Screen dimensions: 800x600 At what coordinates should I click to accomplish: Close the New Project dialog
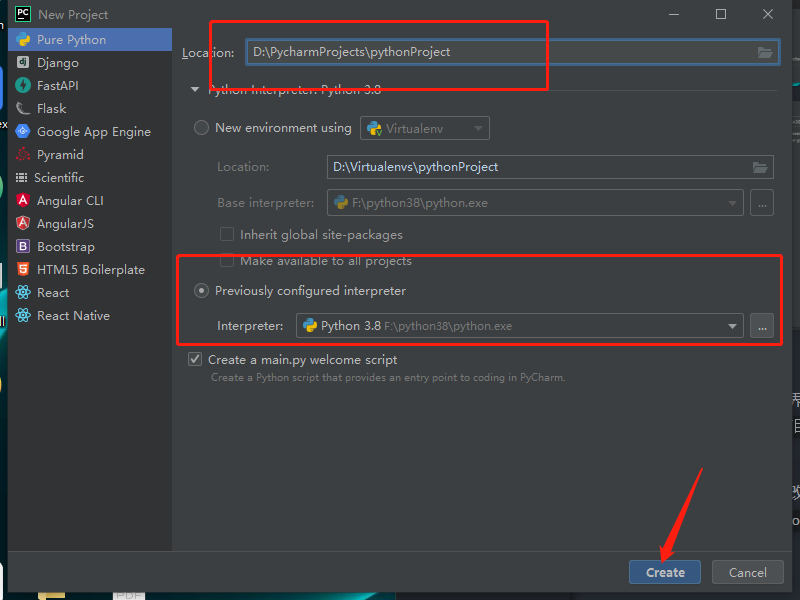[x=768, y=14]
